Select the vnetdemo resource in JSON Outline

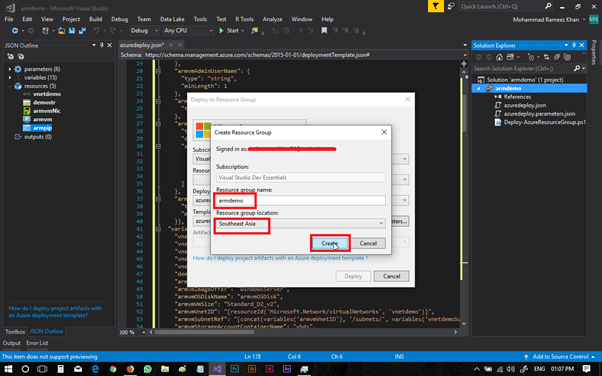(47, 94)
